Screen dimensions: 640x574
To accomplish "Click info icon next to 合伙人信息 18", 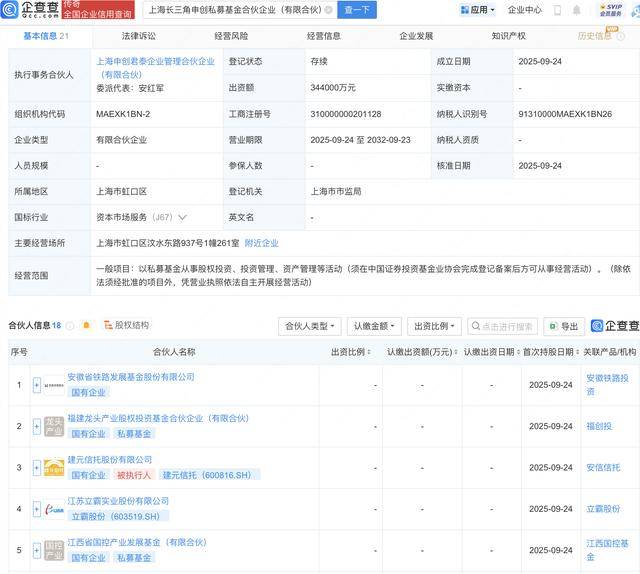I will pyautogui.click(x=70, y=326).
